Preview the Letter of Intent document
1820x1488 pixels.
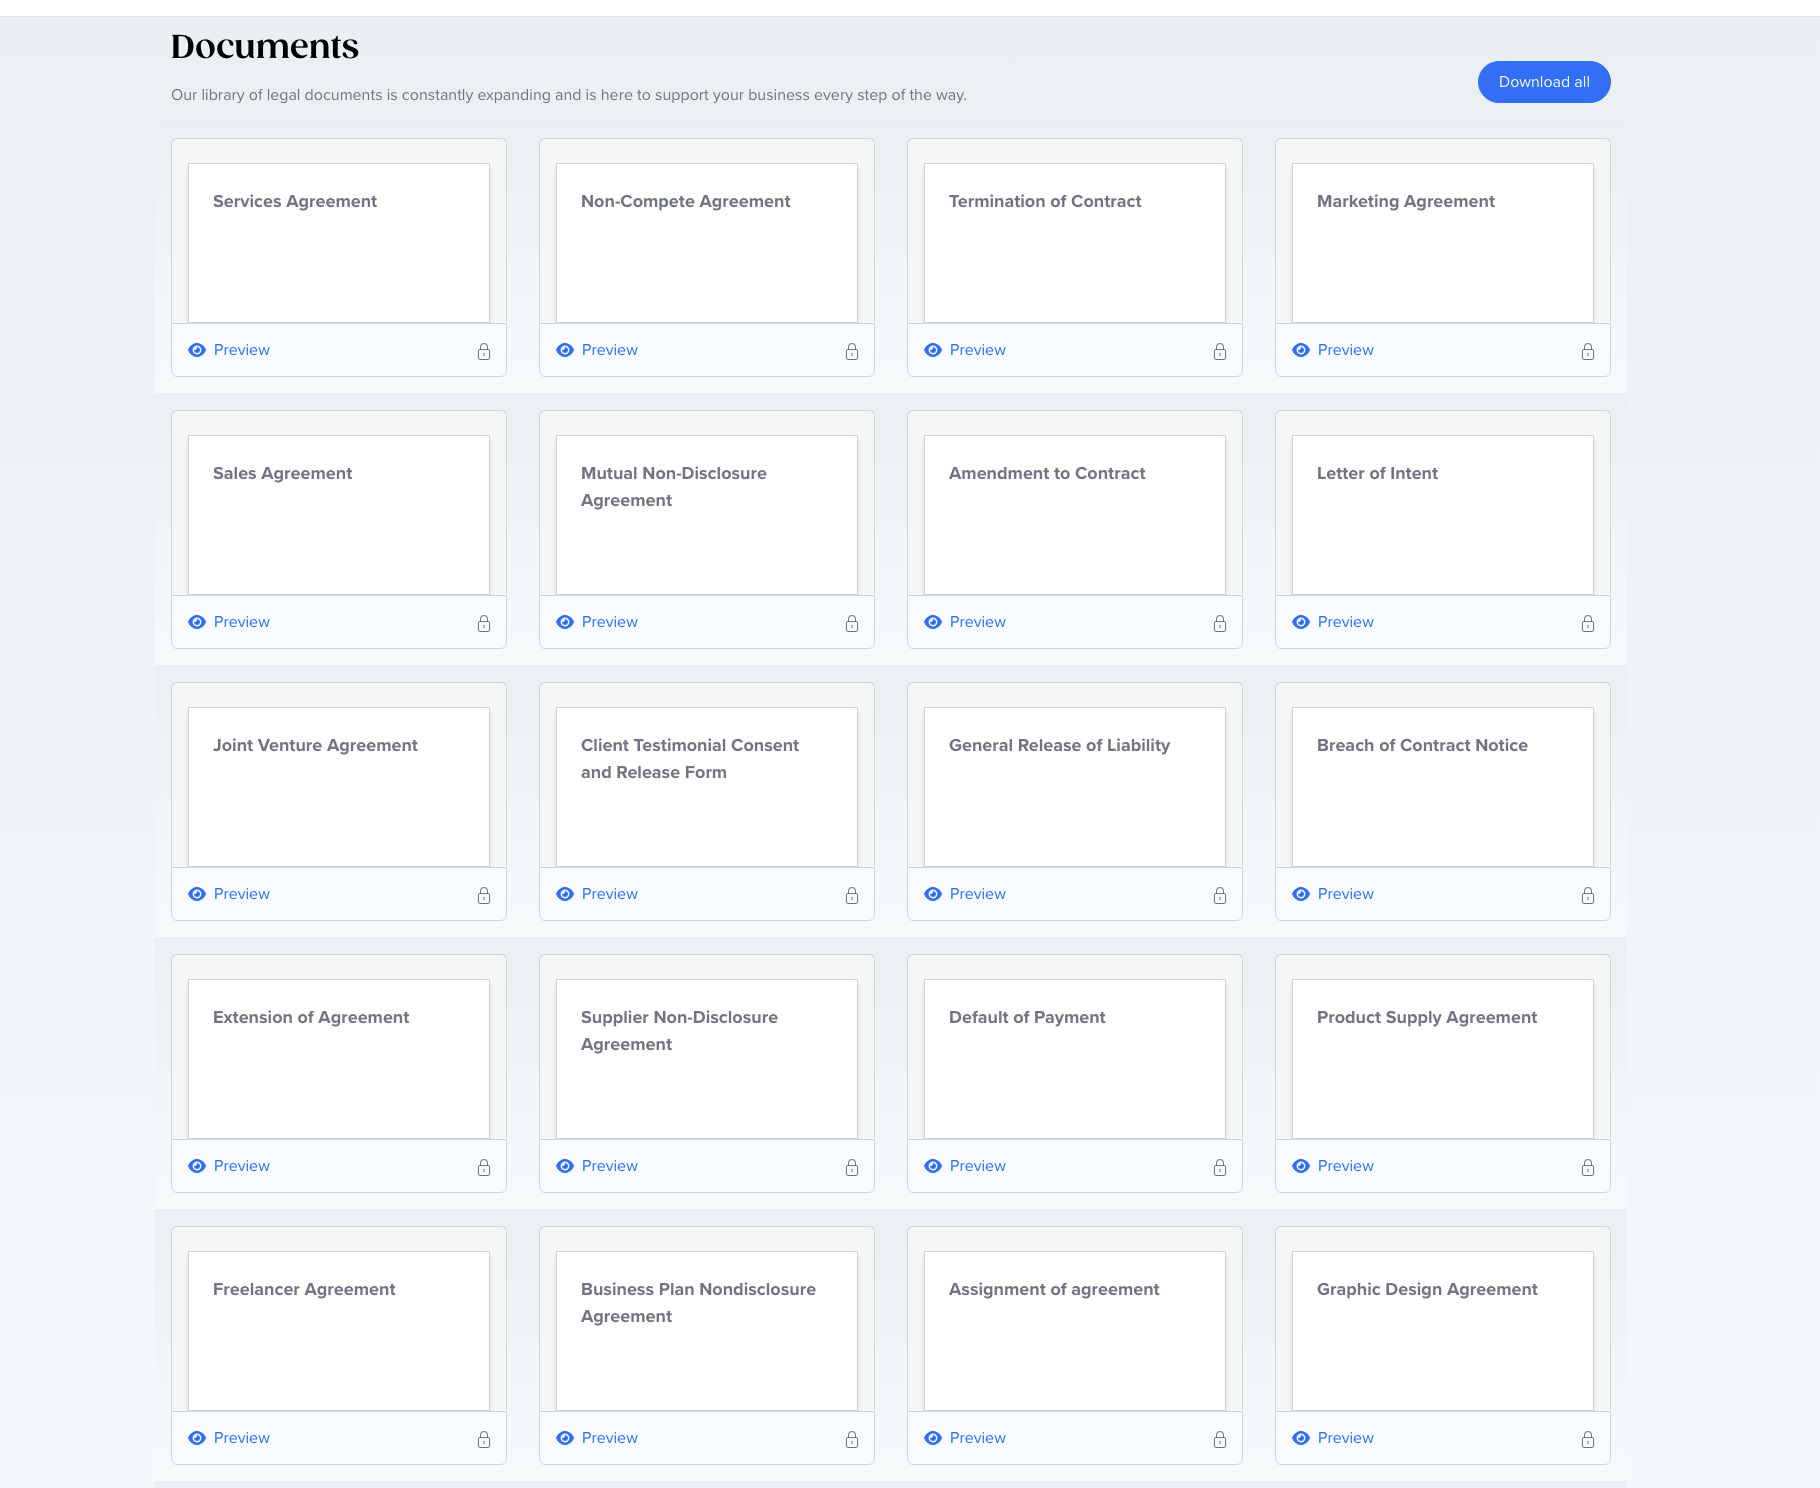(x=1333, y=622)
